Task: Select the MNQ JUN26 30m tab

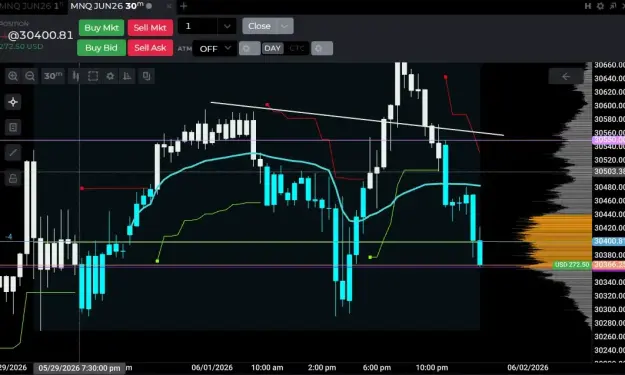Action: 107,6
